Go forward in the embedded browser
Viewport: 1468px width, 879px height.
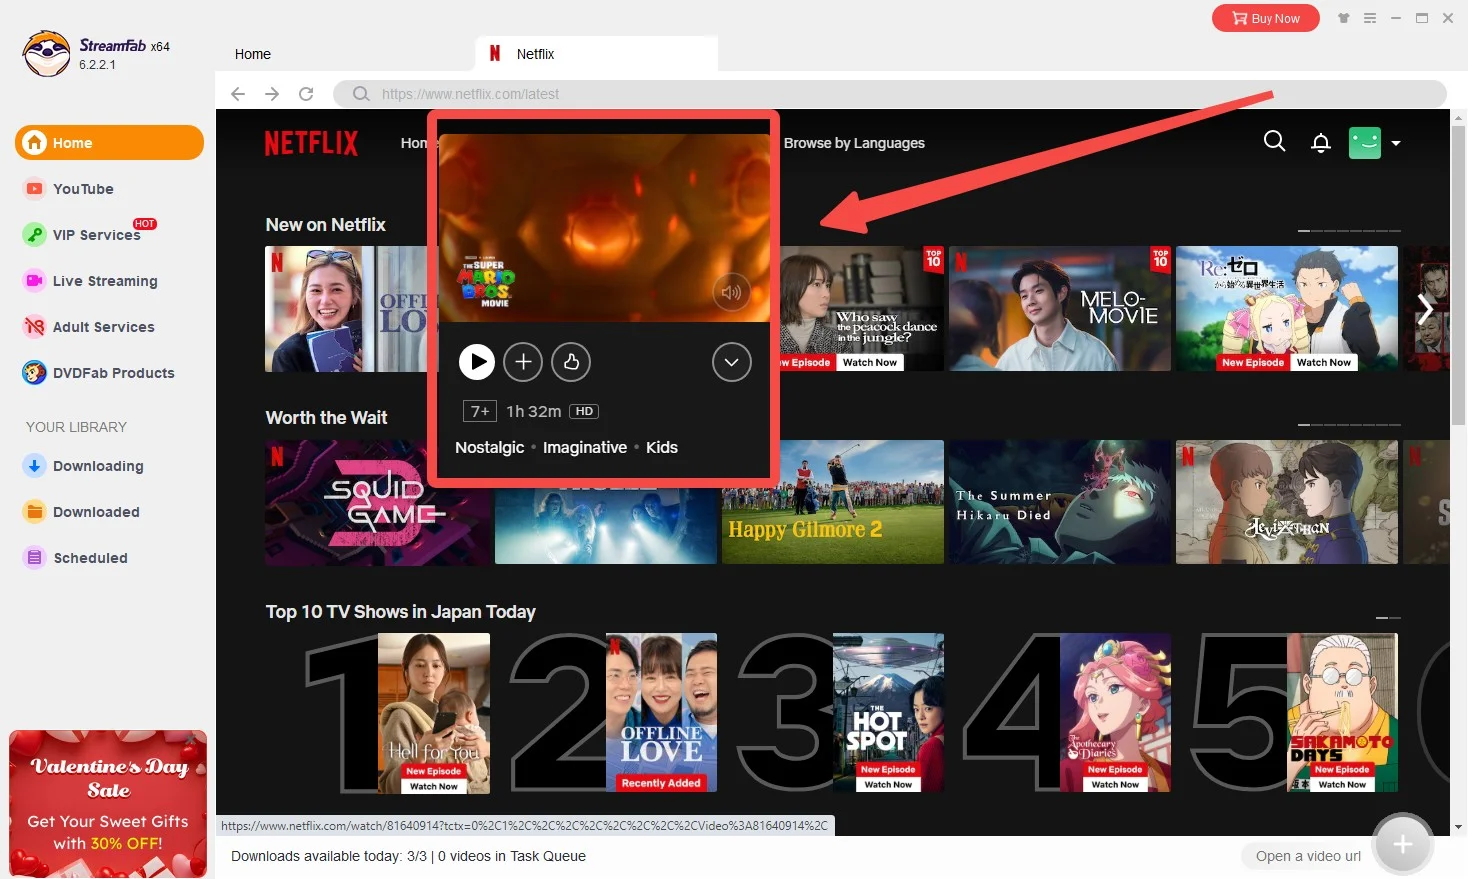(x=272, y=94)
